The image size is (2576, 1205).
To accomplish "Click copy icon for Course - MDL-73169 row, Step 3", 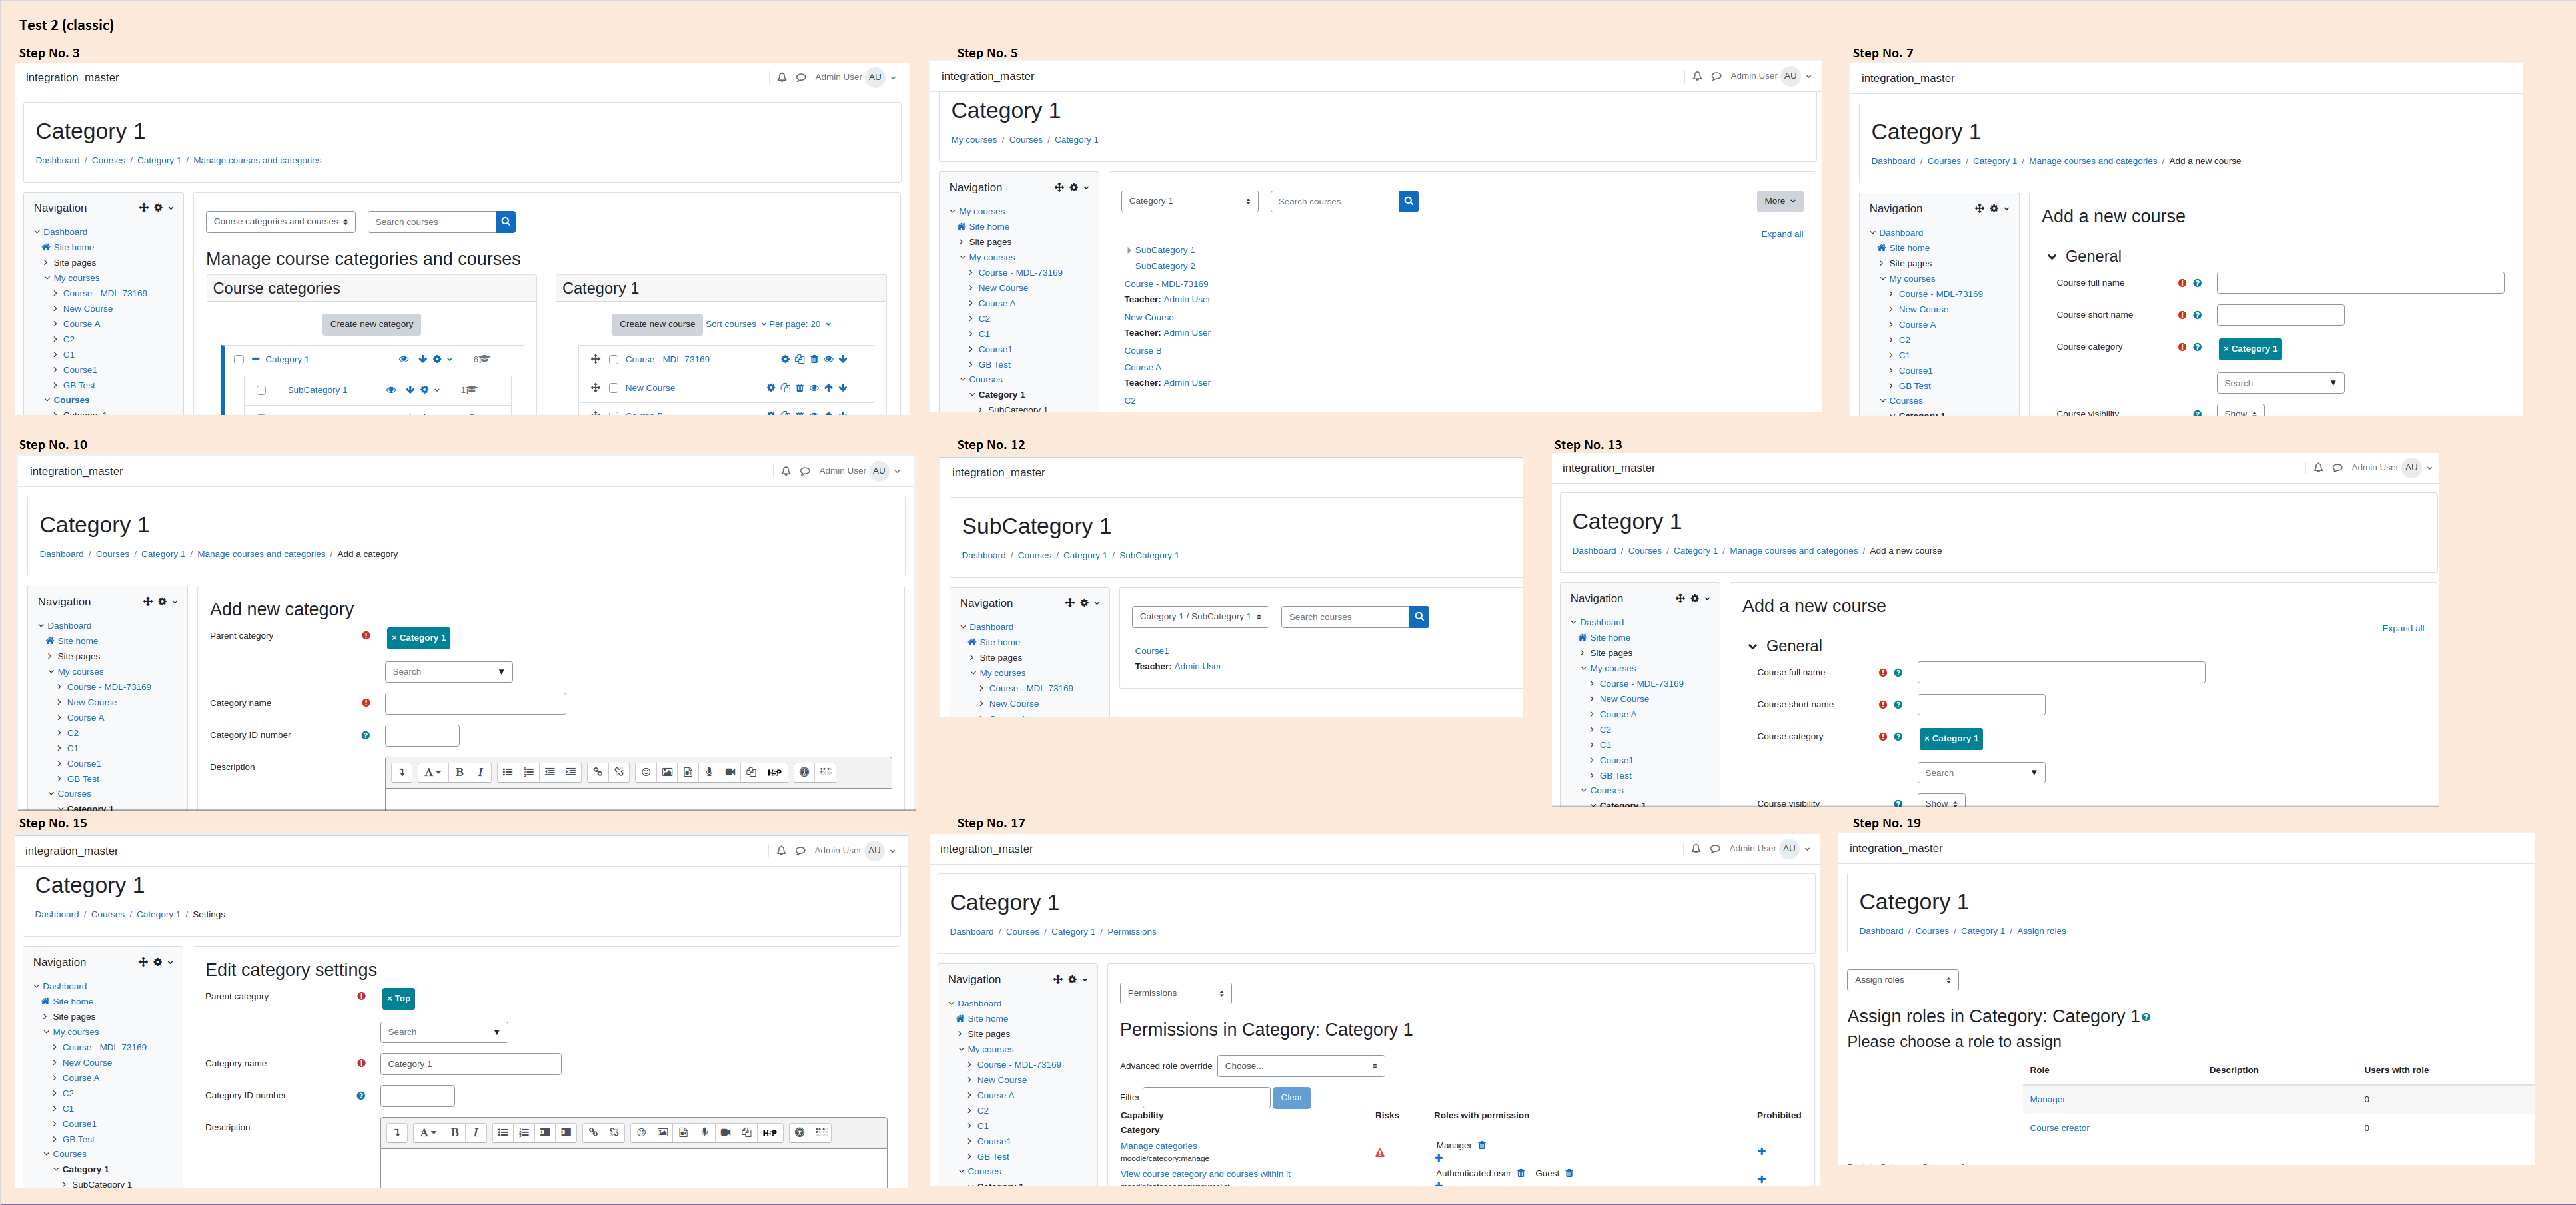I will tap(799, 359).
